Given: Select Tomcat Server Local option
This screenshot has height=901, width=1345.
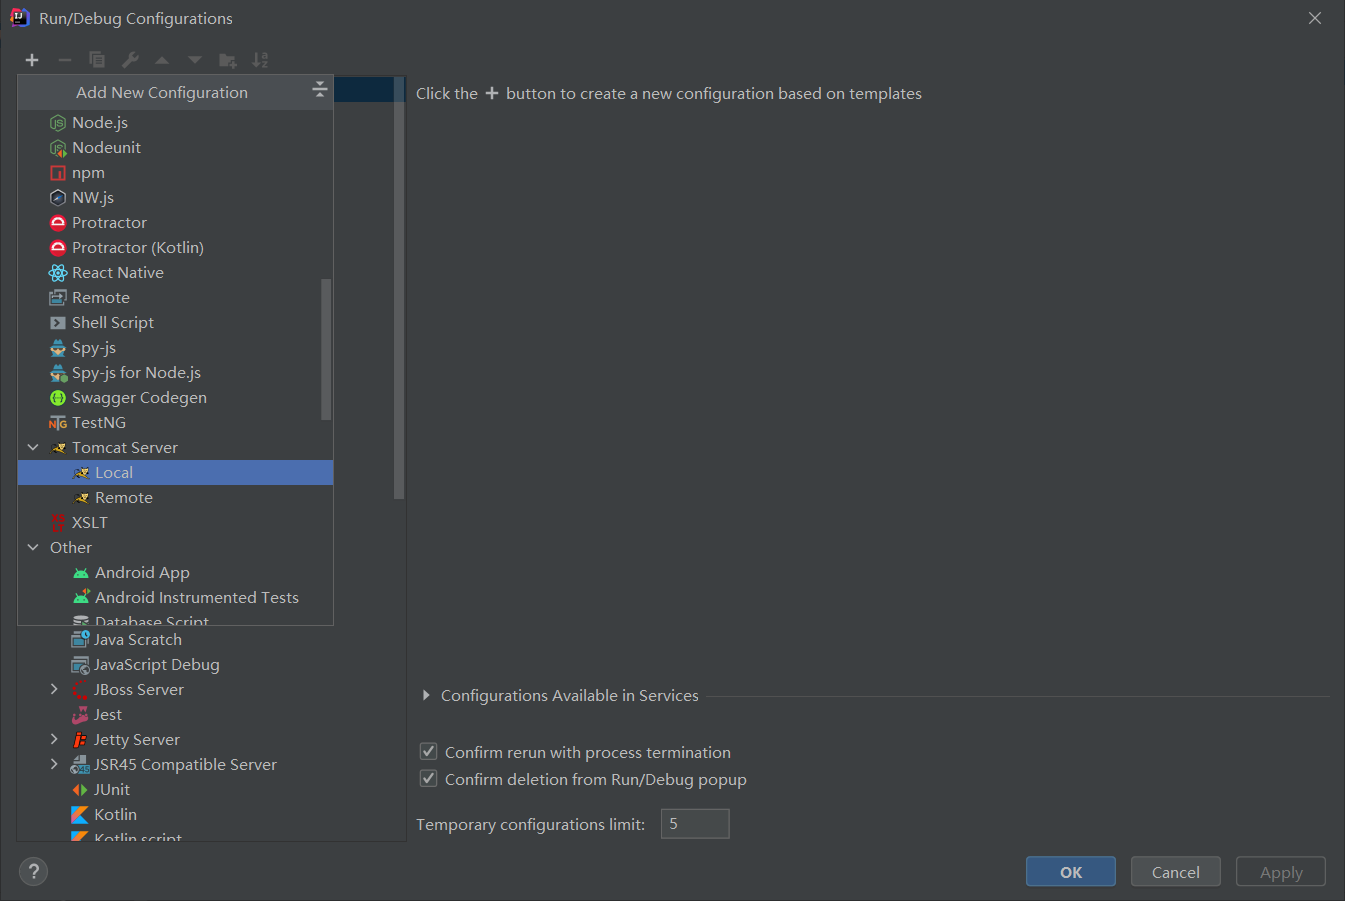Looking at the screenshot, I should click(x=175, y=472).
